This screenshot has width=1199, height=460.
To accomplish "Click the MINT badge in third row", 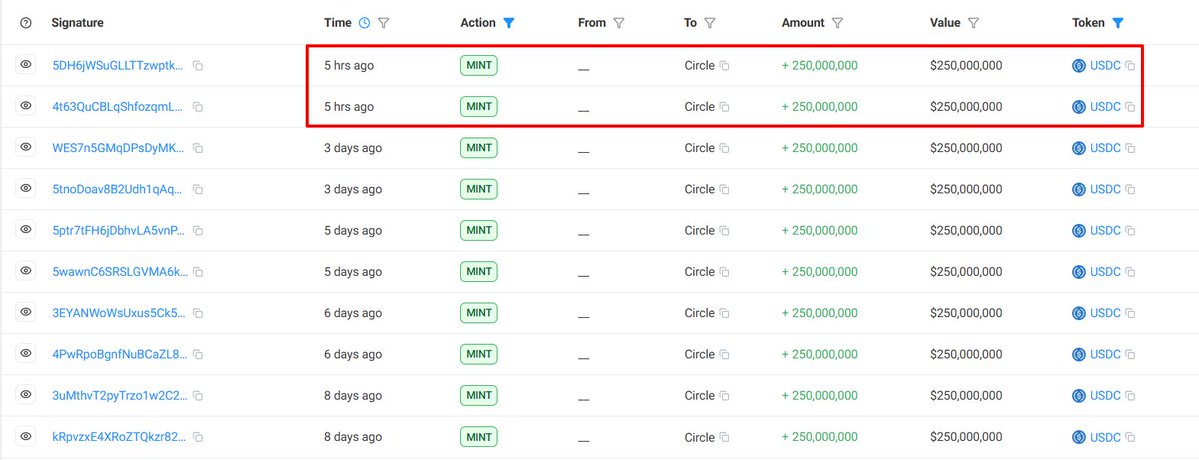I will coord(479,148).
